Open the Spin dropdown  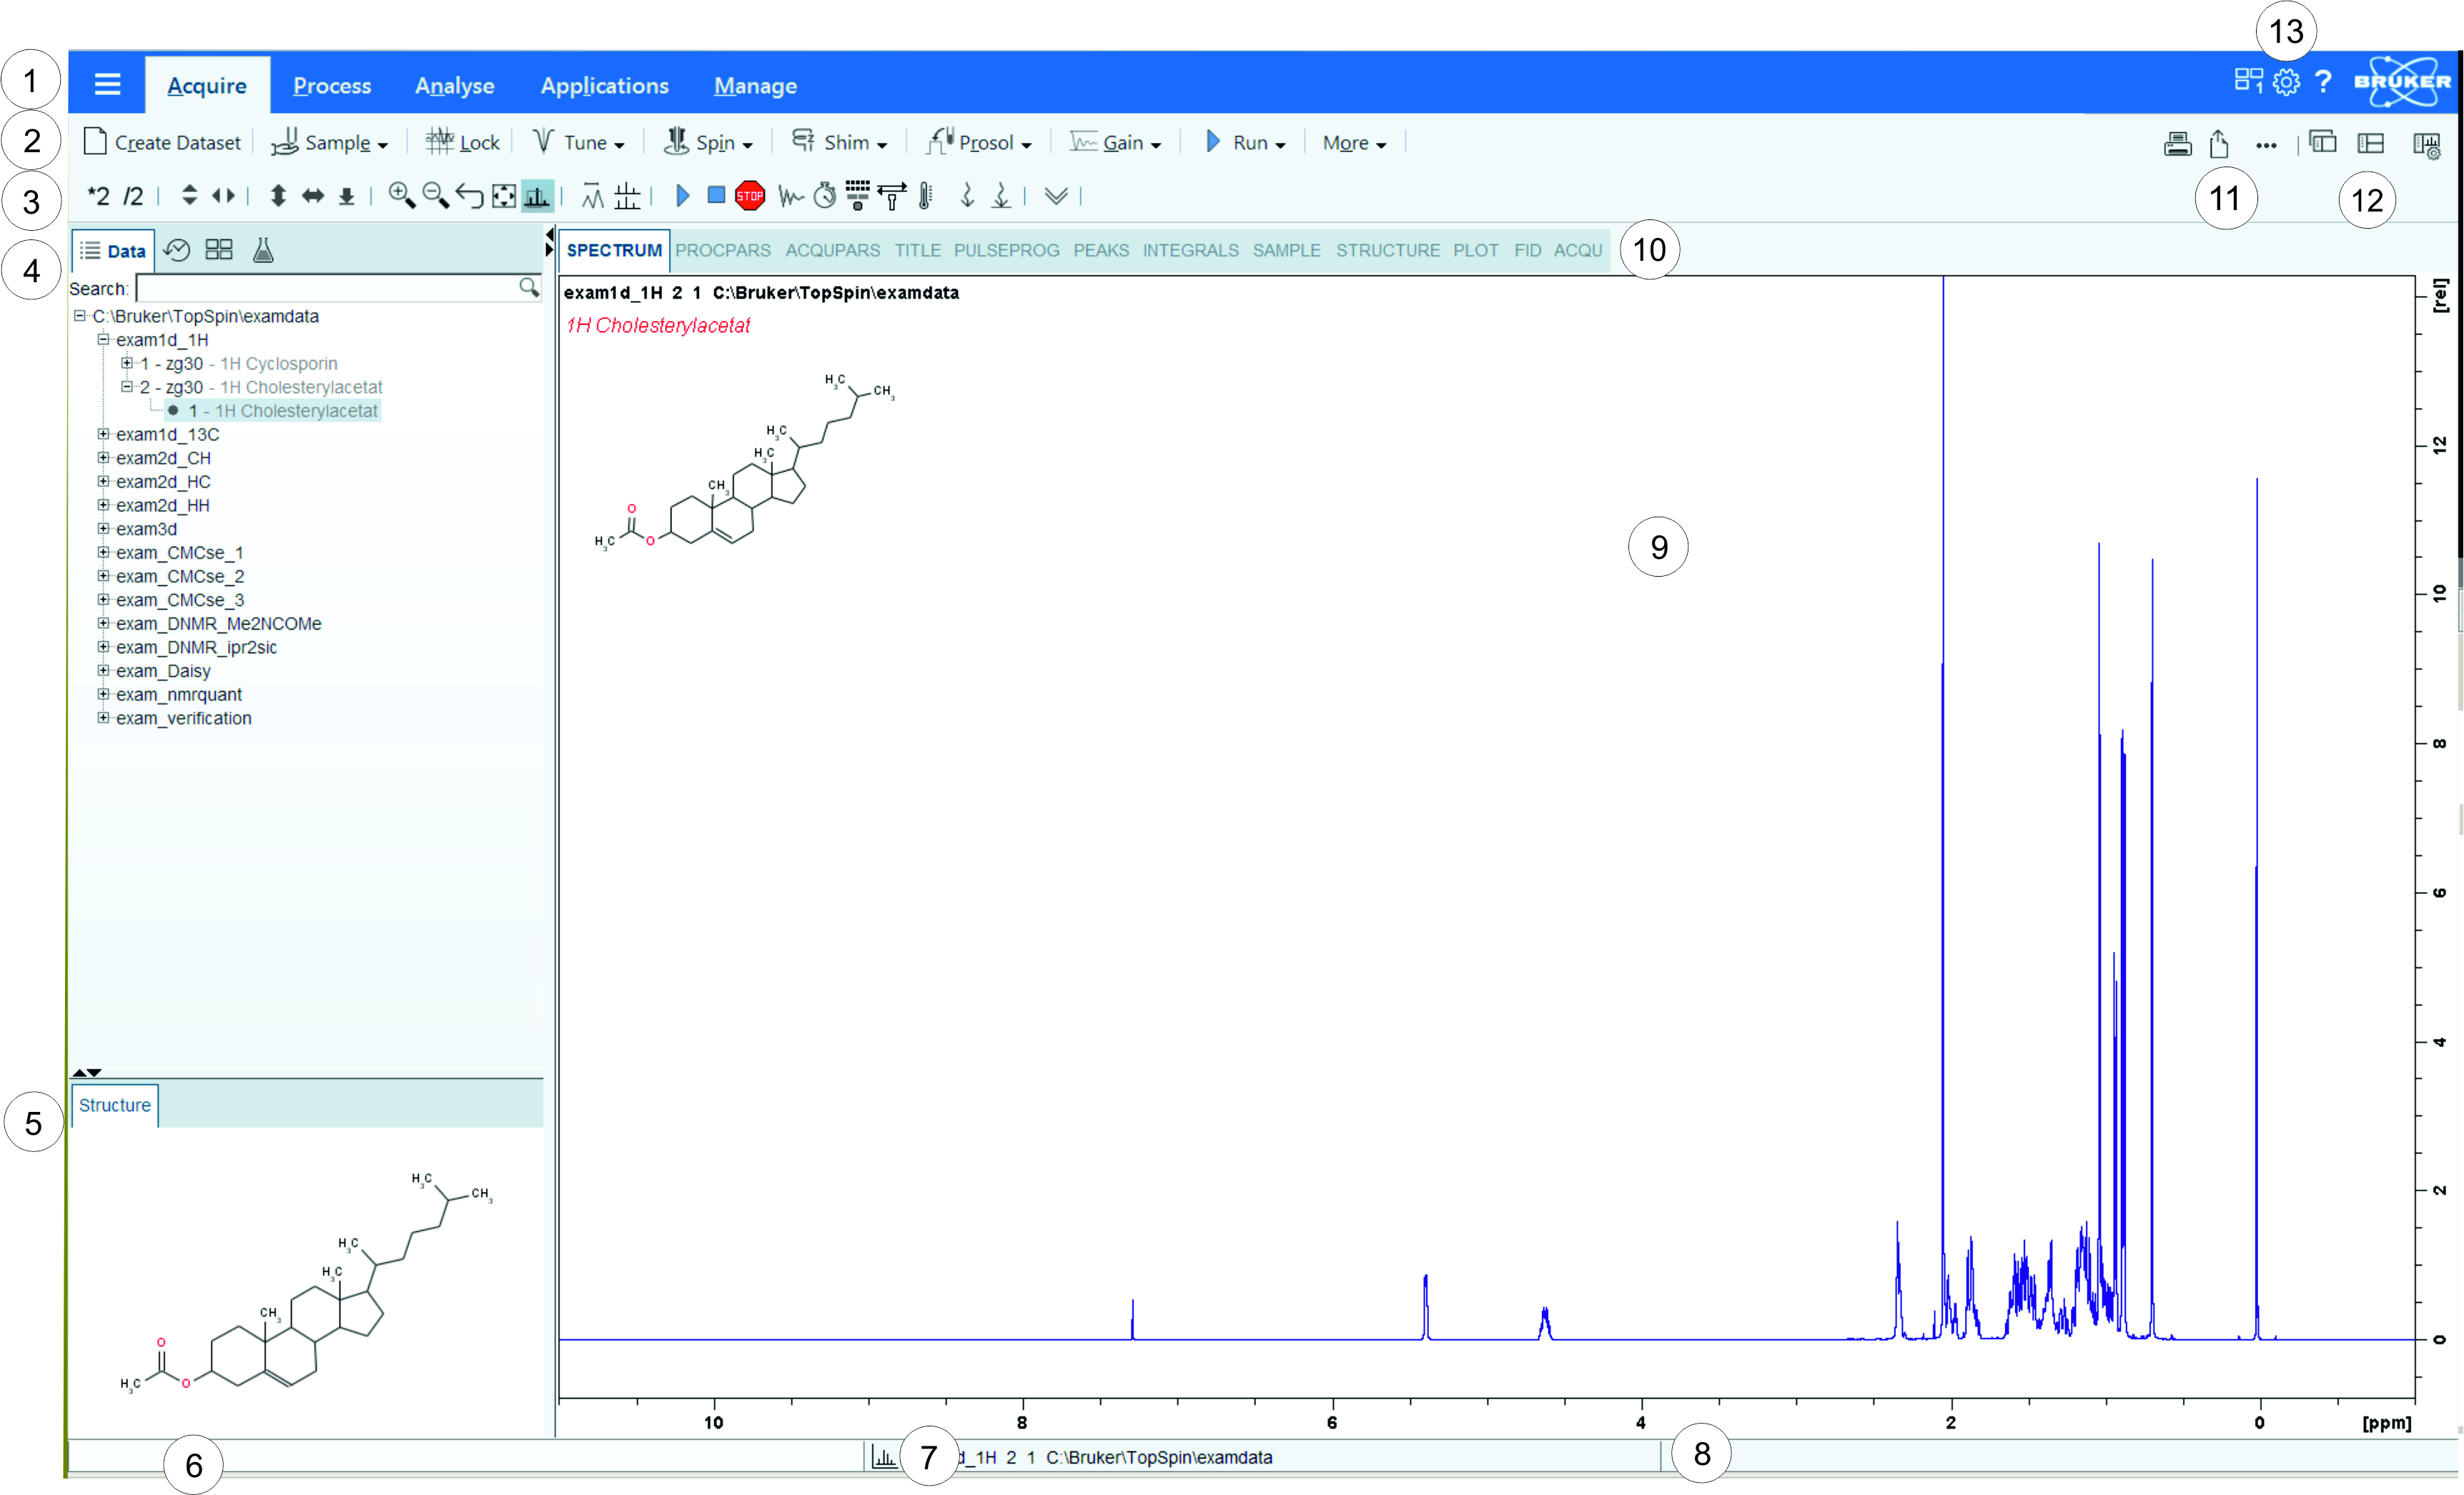[708, 142]
